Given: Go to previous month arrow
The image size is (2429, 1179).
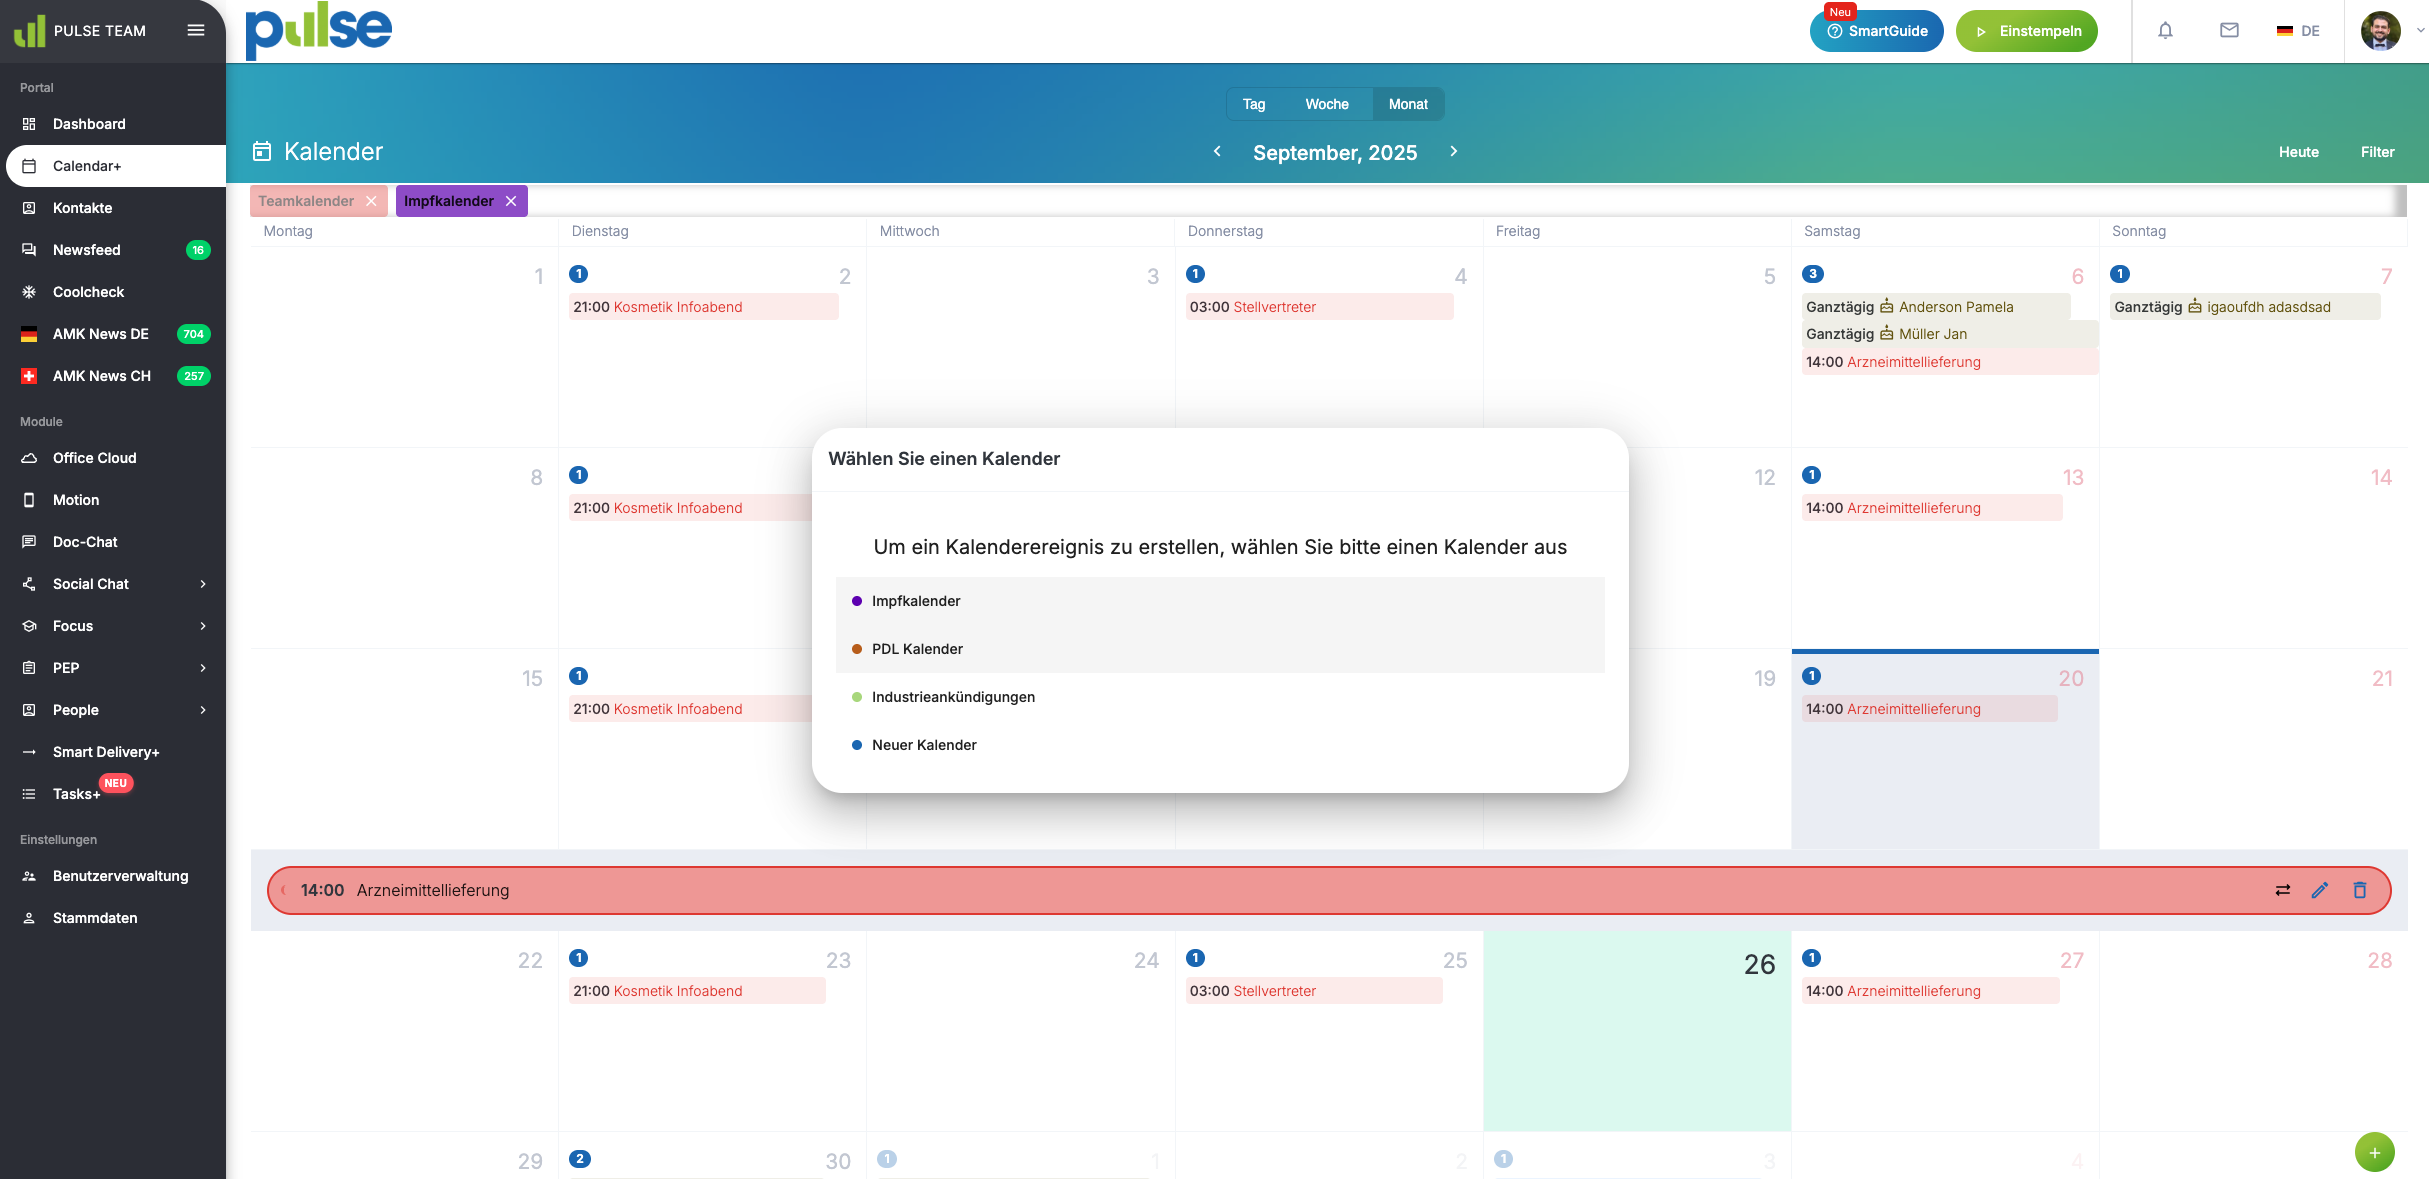Looking at the screenshot, I should tap(1217, 151).
